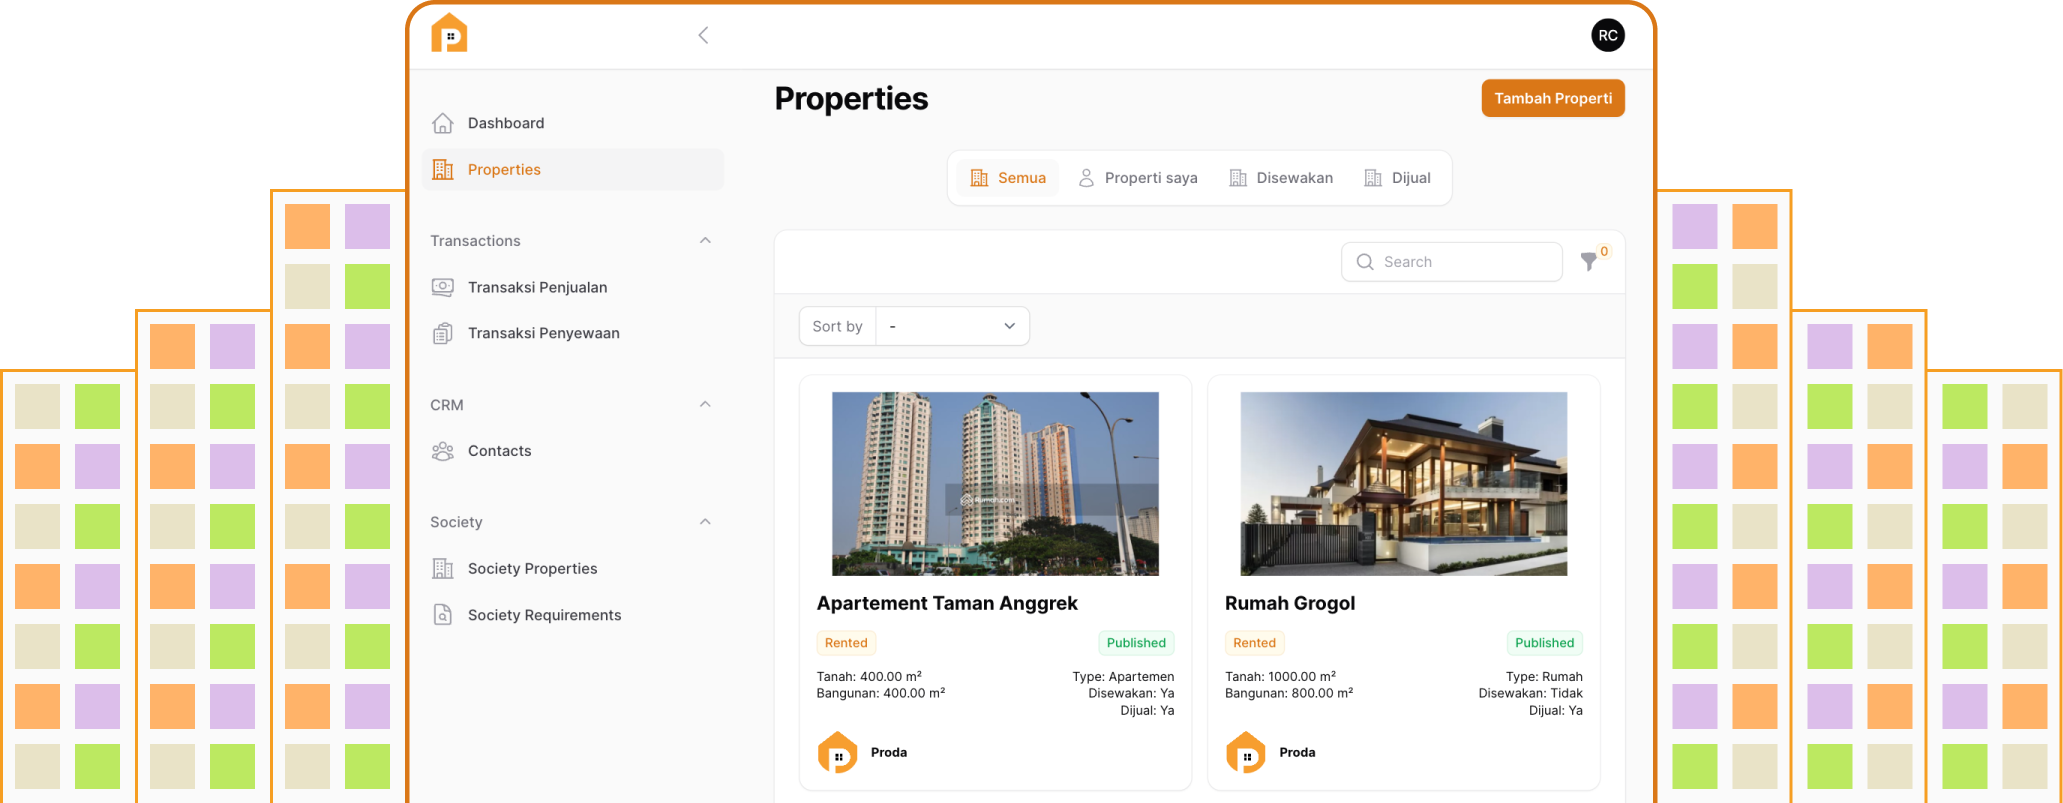Open the Sort by dropdown
The height and width of the screenshot is (803, 2063).
pyautogui.click(x=951, y=326)
